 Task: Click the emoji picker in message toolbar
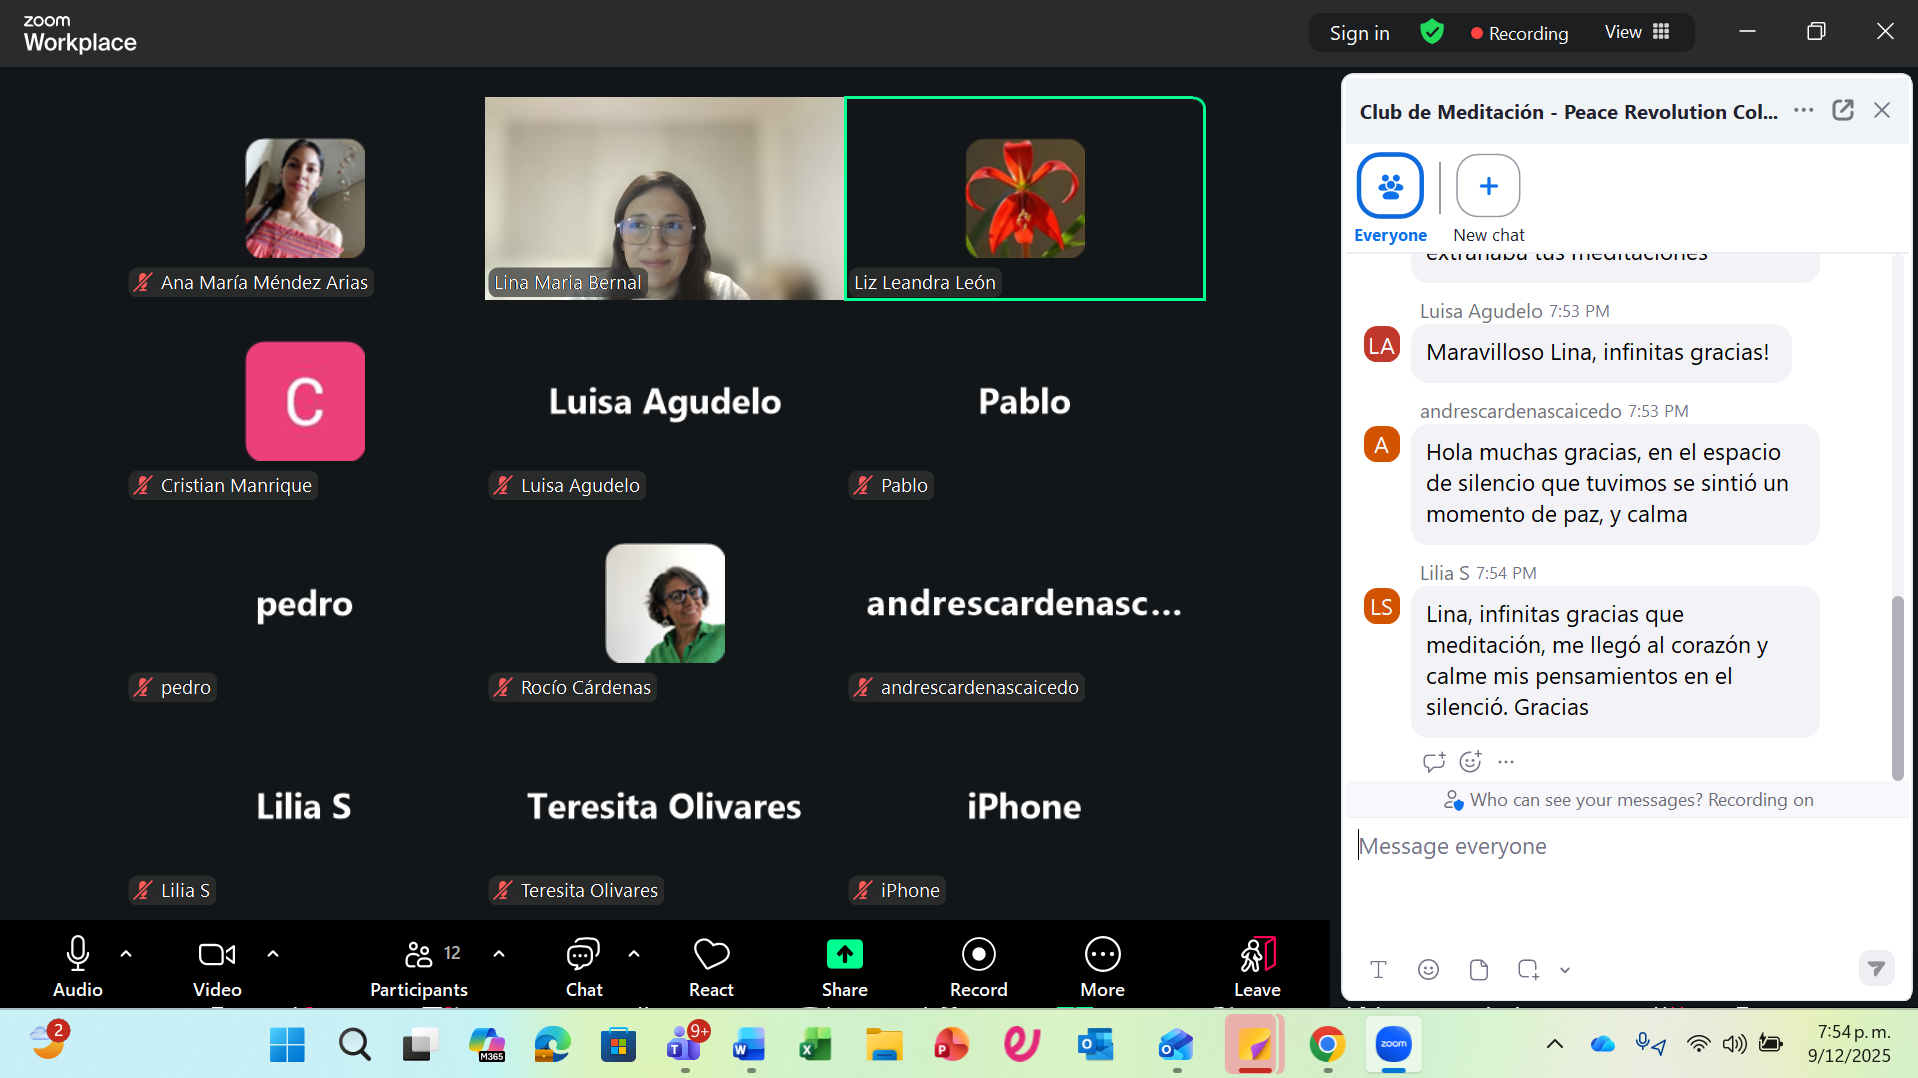[1428, 969]
